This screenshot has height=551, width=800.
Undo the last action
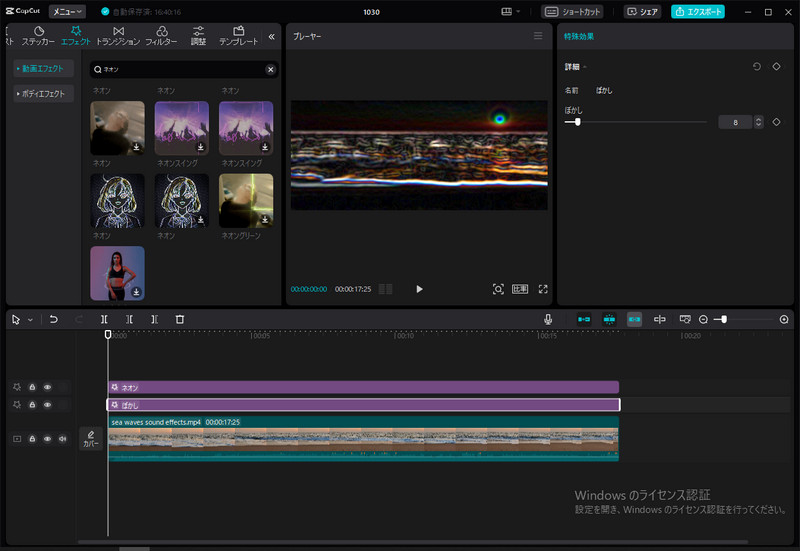click(x=54, y=319)
